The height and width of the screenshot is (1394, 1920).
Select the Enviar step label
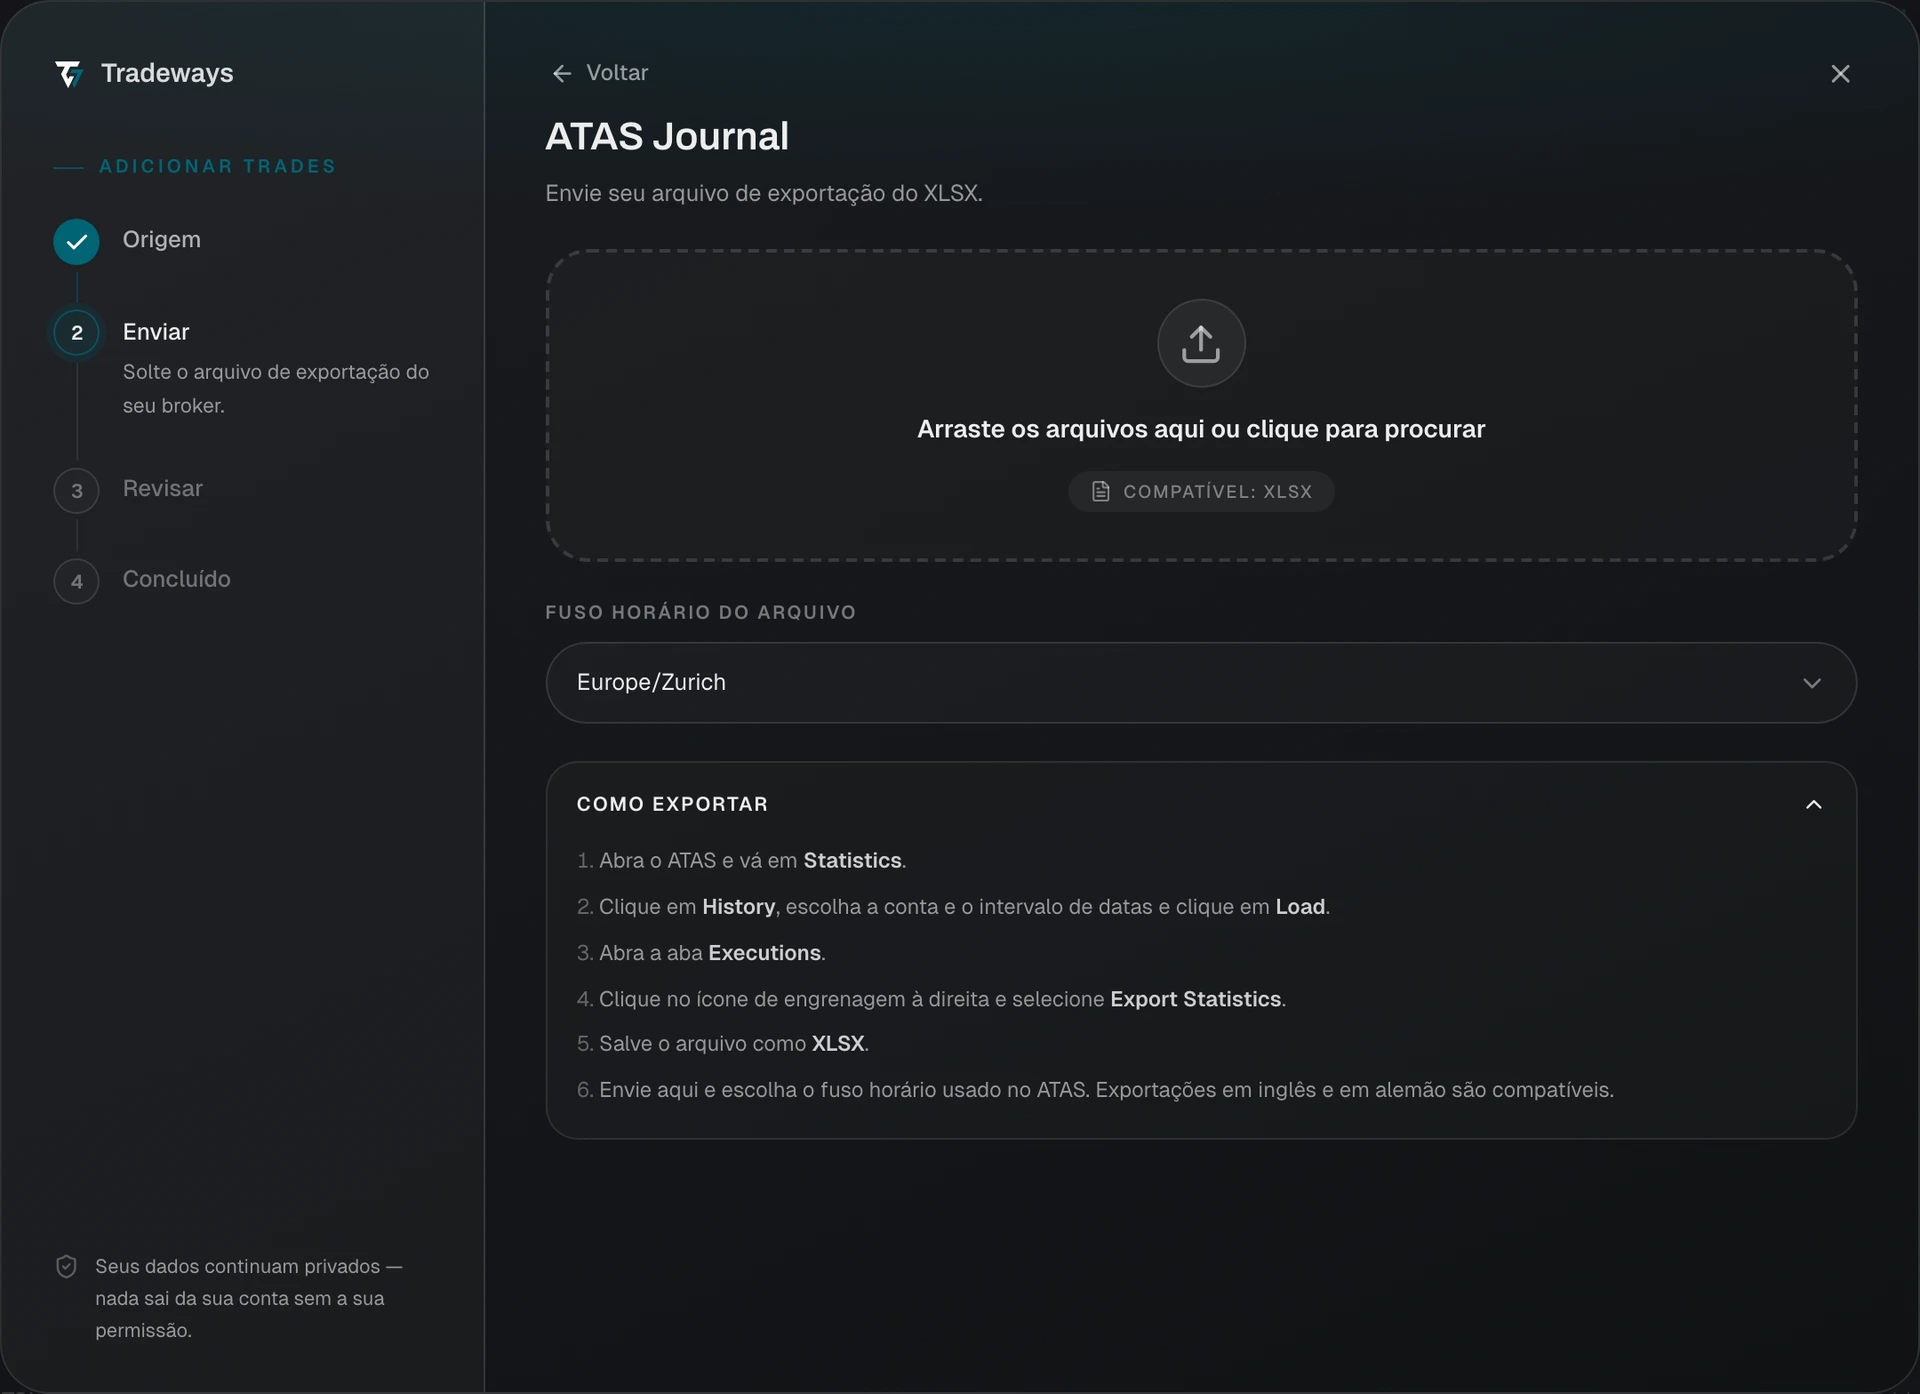(x=156, y=331)
